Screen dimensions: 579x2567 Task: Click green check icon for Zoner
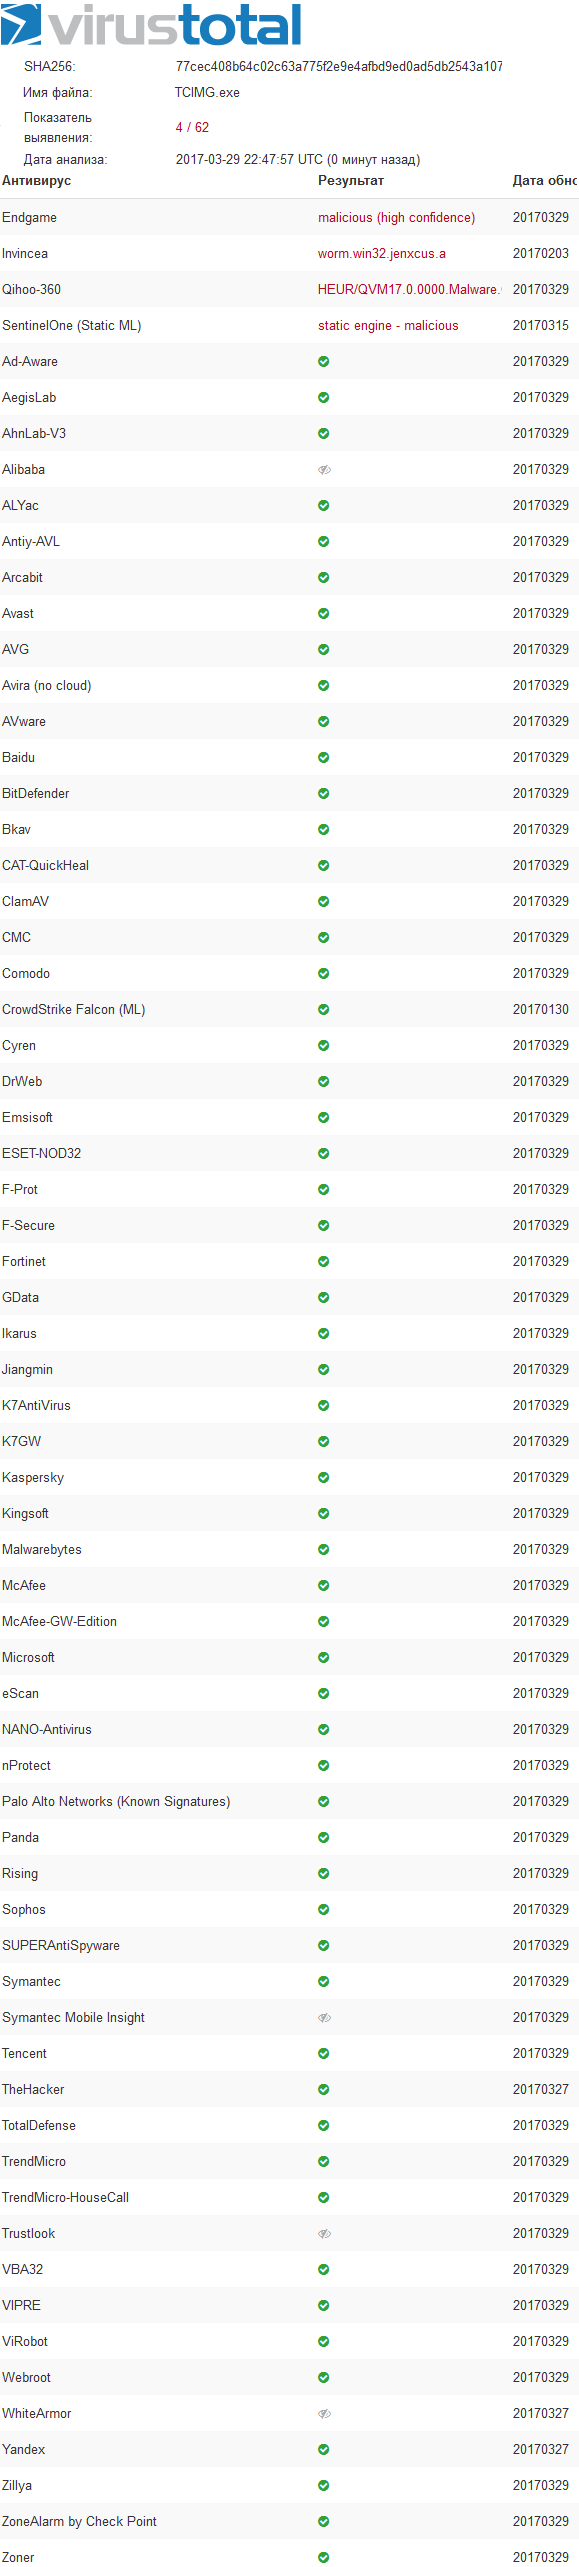point(324,2558)
